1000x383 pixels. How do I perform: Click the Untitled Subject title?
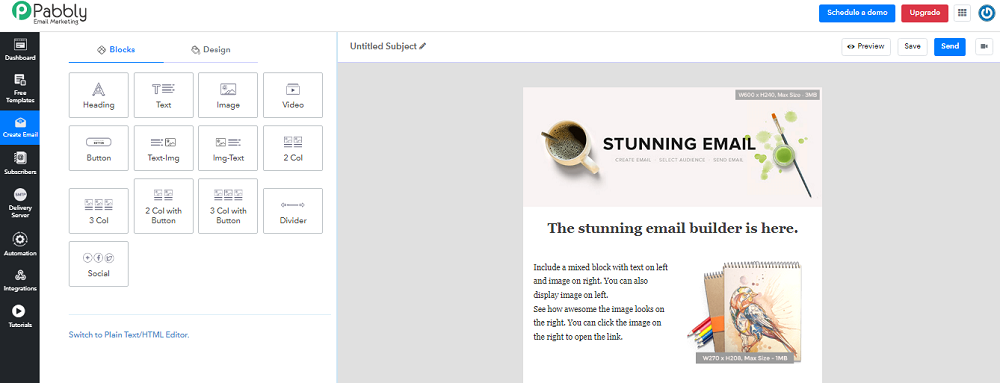pyautogui.click(x=383, y=47)
